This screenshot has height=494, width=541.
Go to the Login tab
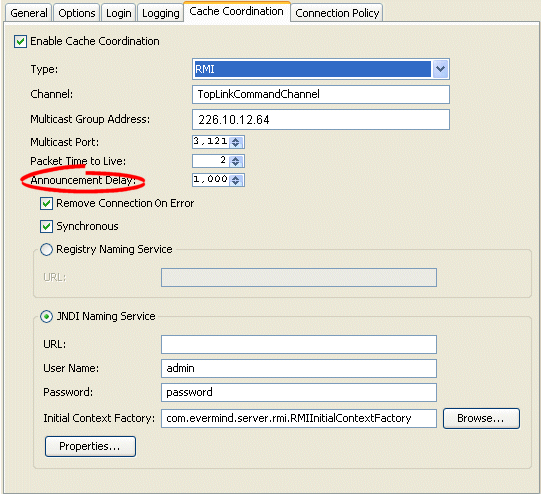(118, 13)
